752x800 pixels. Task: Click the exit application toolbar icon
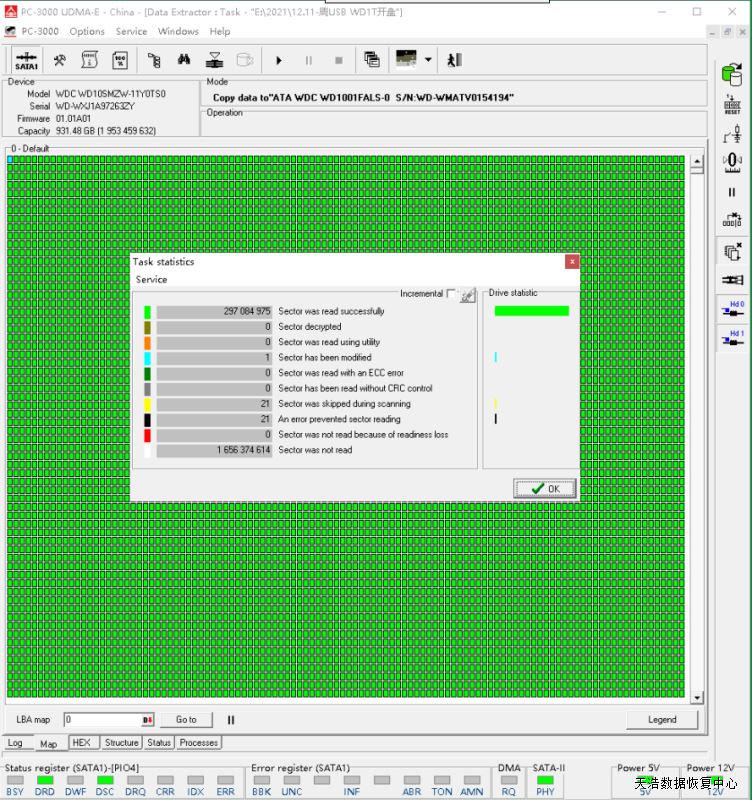[x=455, y=60]
